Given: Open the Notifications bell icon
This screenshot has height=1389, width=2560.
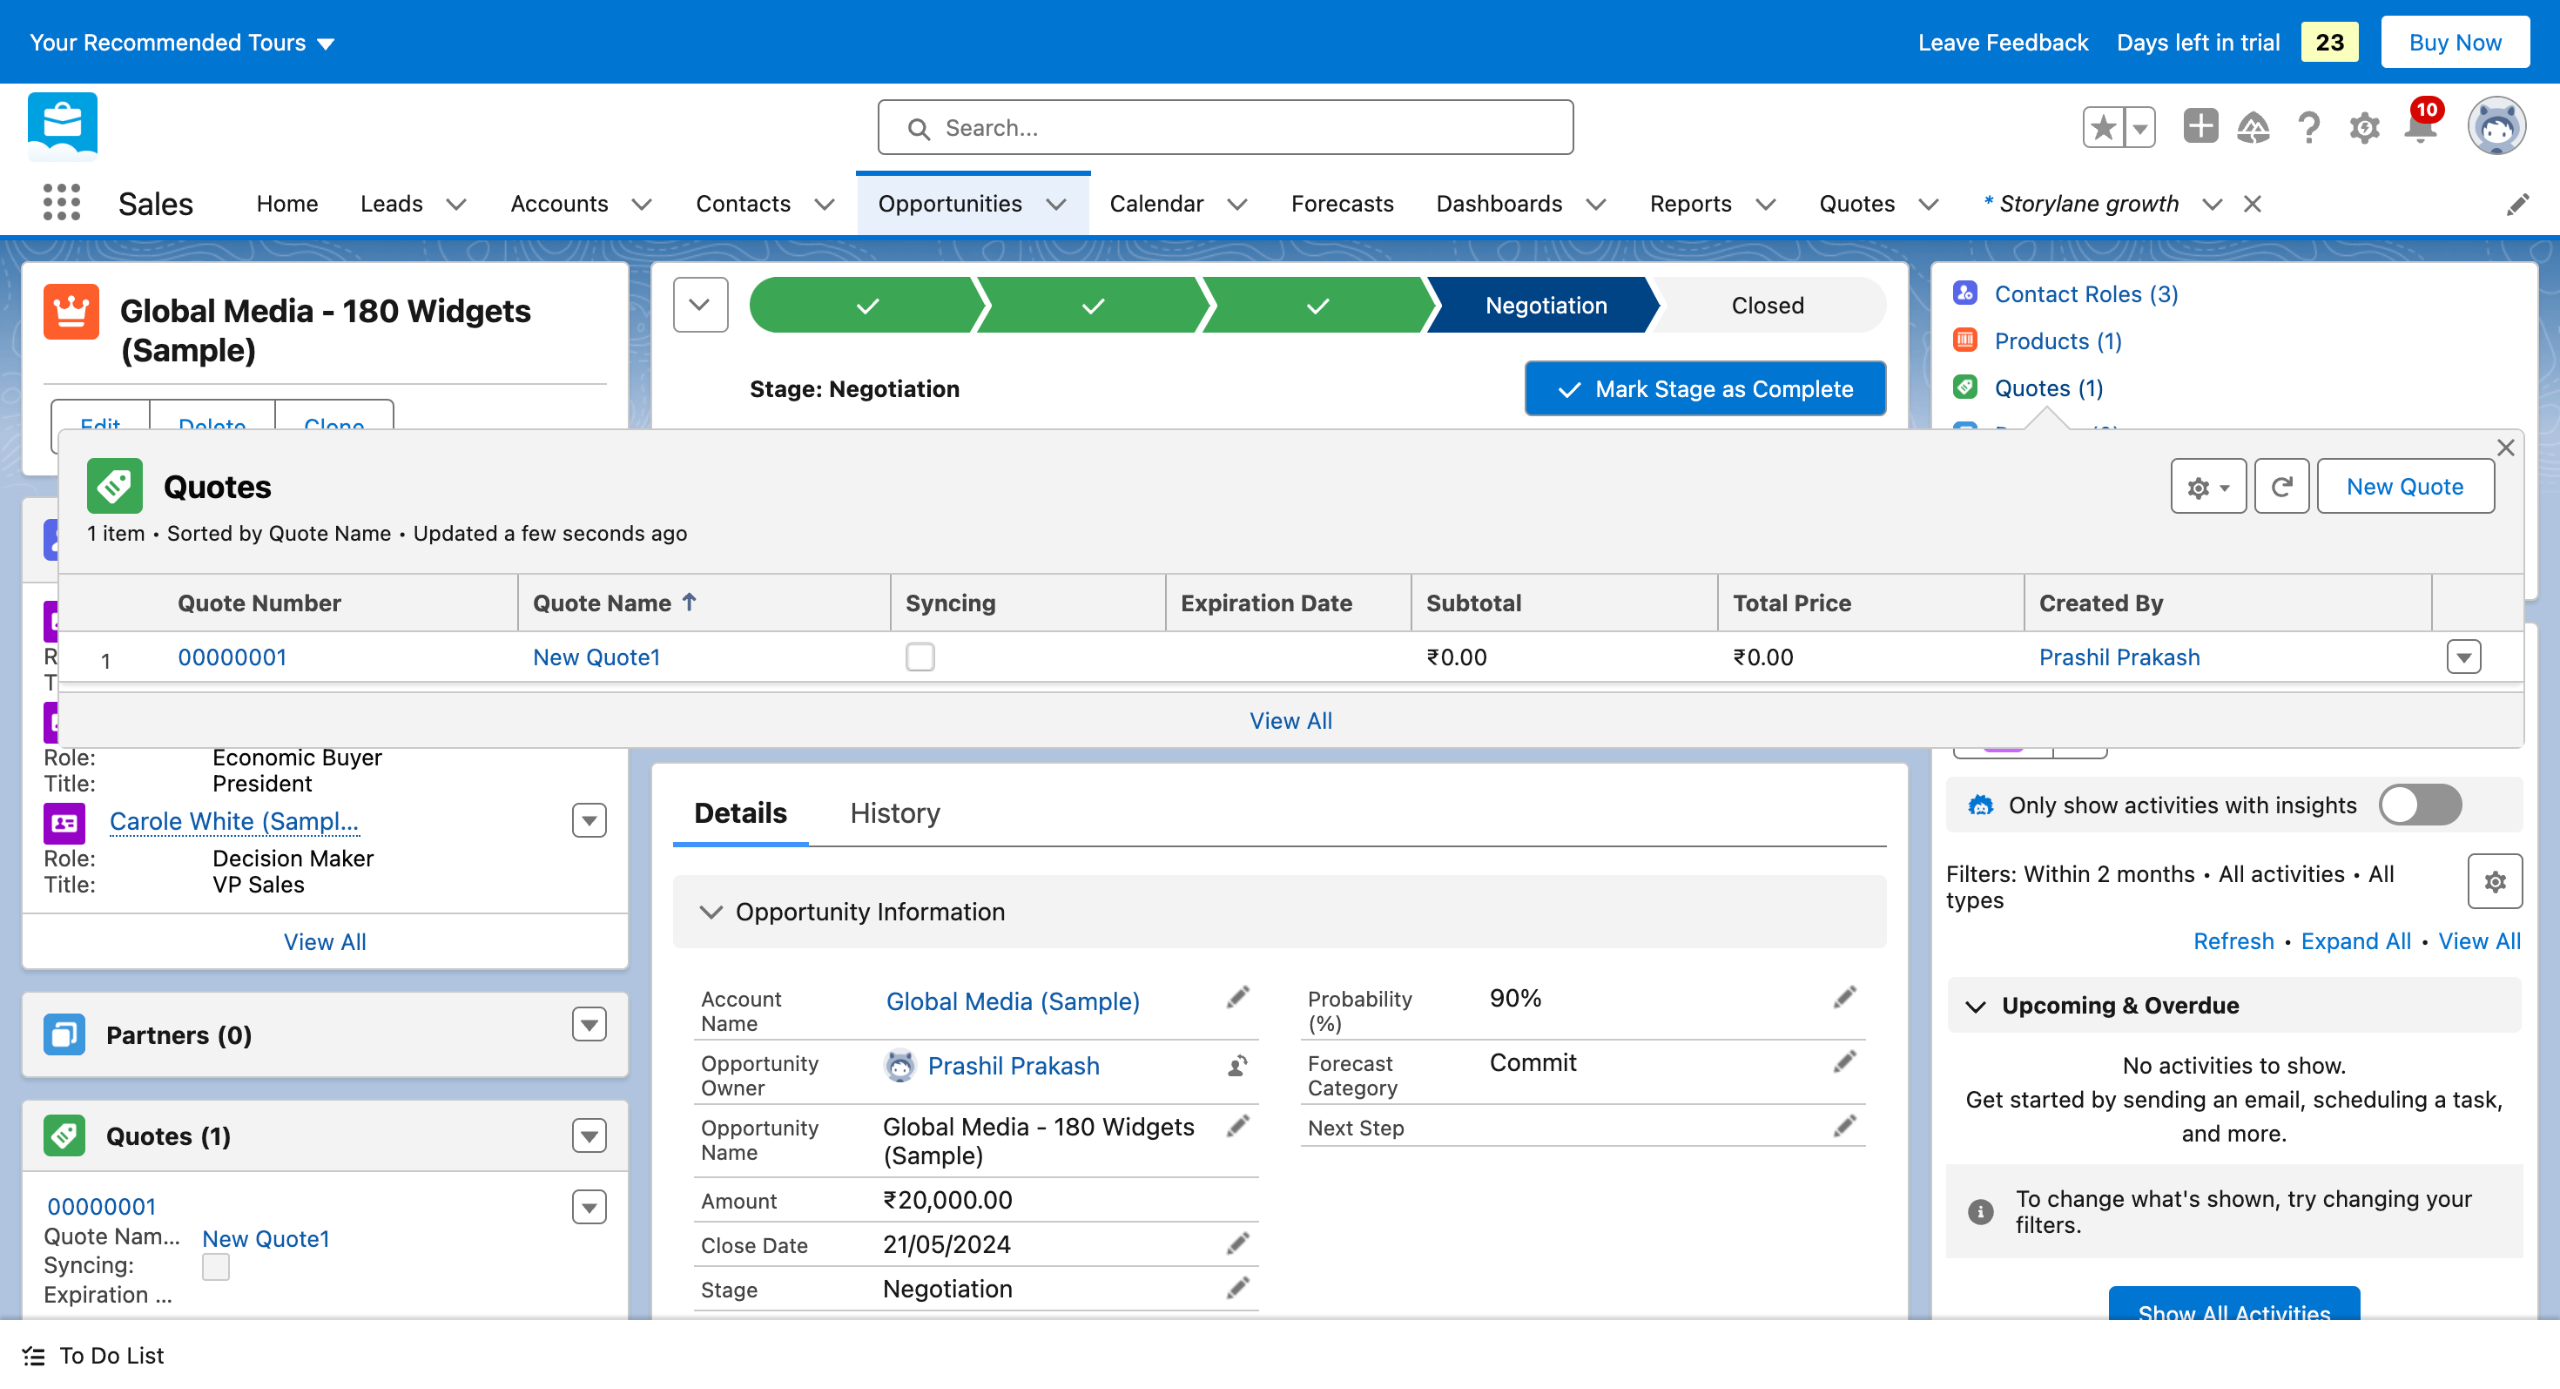Looking at the screenshot, I should point(2421,127).
